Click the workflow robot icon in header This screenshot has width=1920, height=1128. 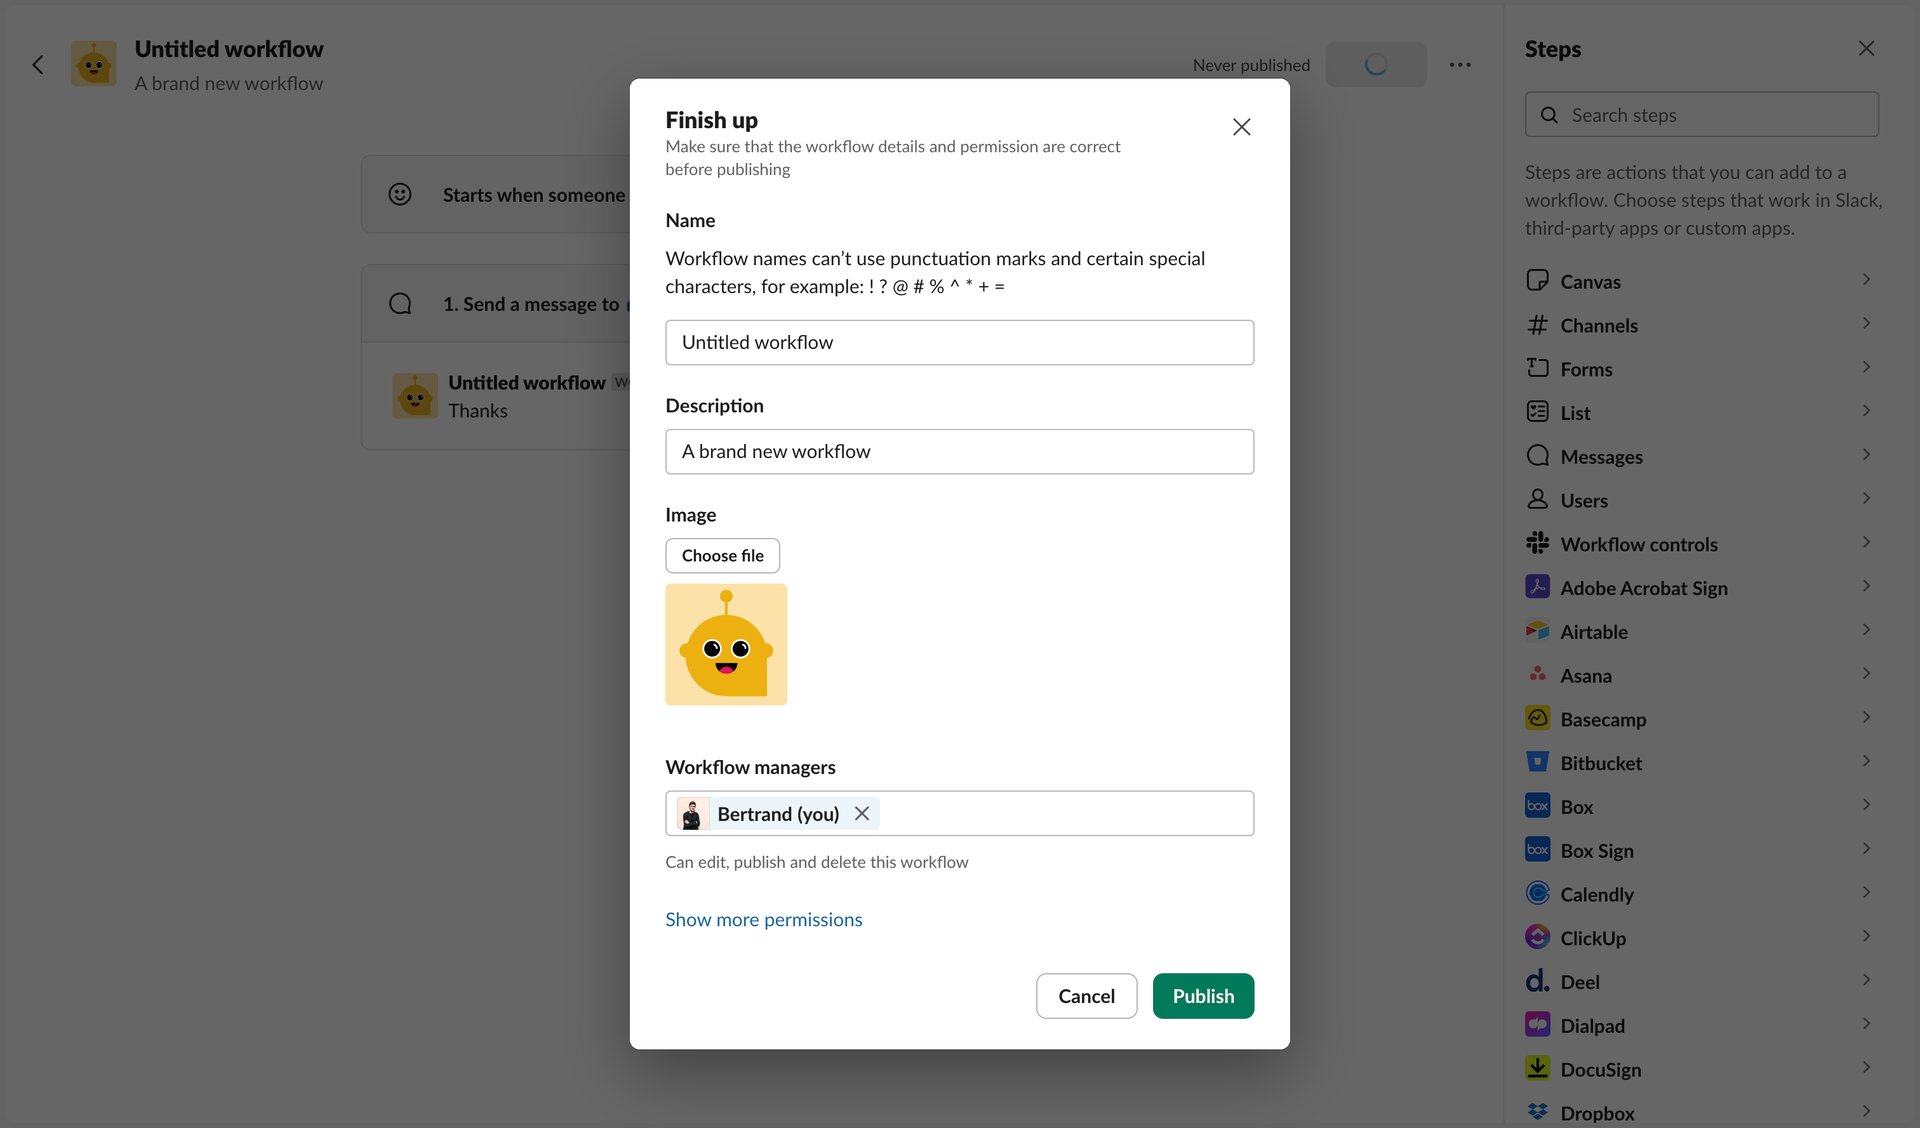click(94, 64)
